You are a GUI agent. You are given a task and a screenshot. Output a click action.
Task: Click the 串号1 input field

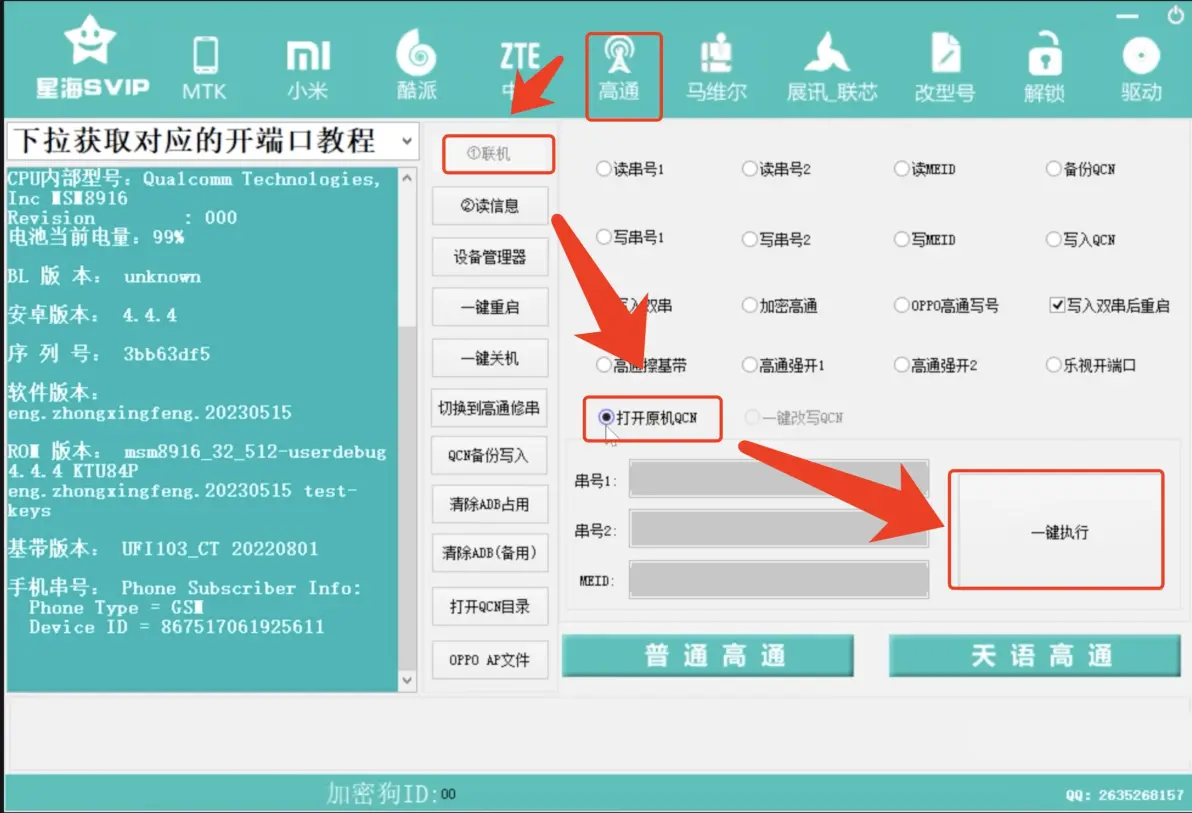coord(778,479)
